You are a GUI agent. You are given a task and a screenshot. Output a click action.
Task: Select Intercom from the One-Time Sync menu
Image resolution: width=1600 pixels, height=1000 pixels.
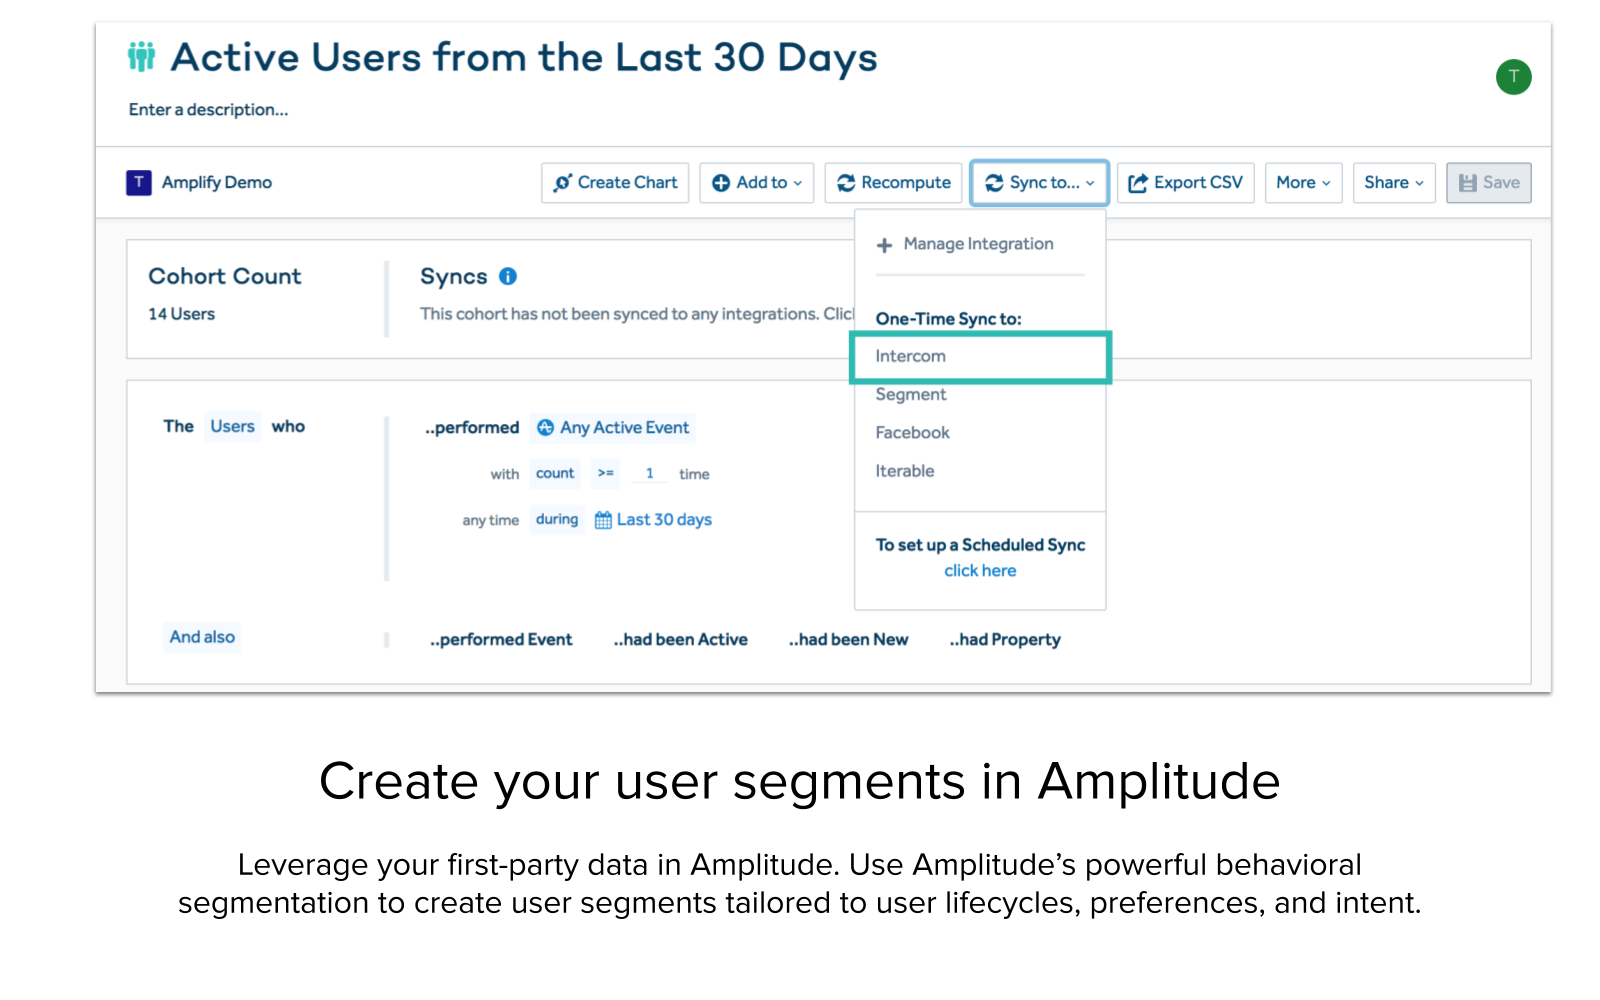[910, 356]
